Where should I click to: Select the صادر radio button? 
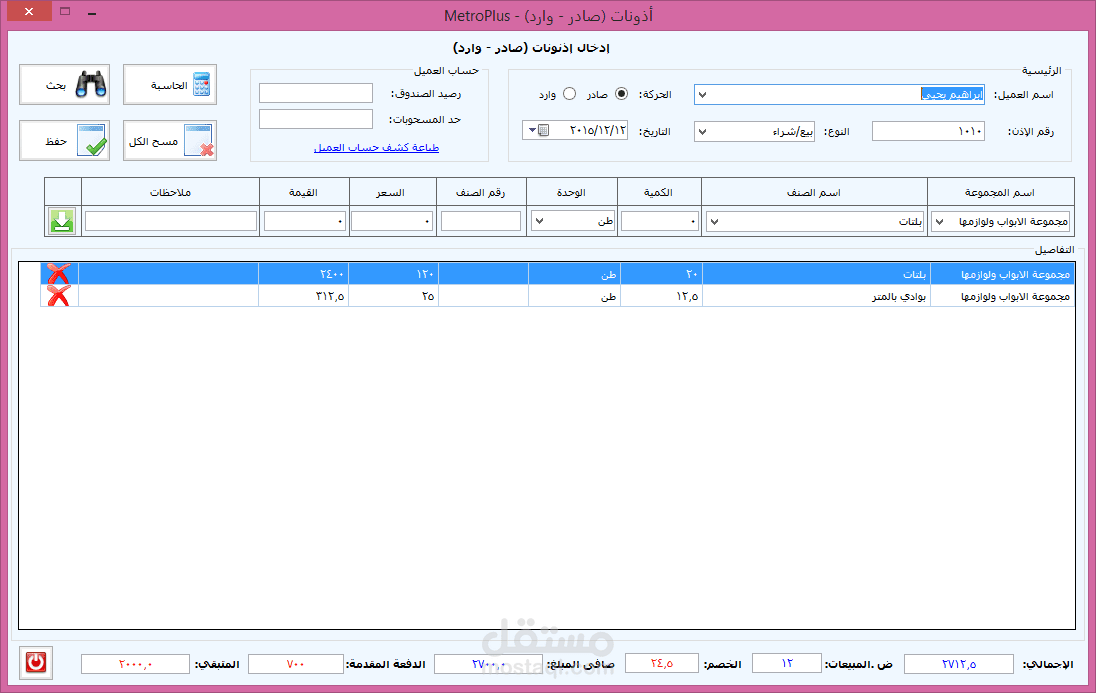[x=621, y=93]
